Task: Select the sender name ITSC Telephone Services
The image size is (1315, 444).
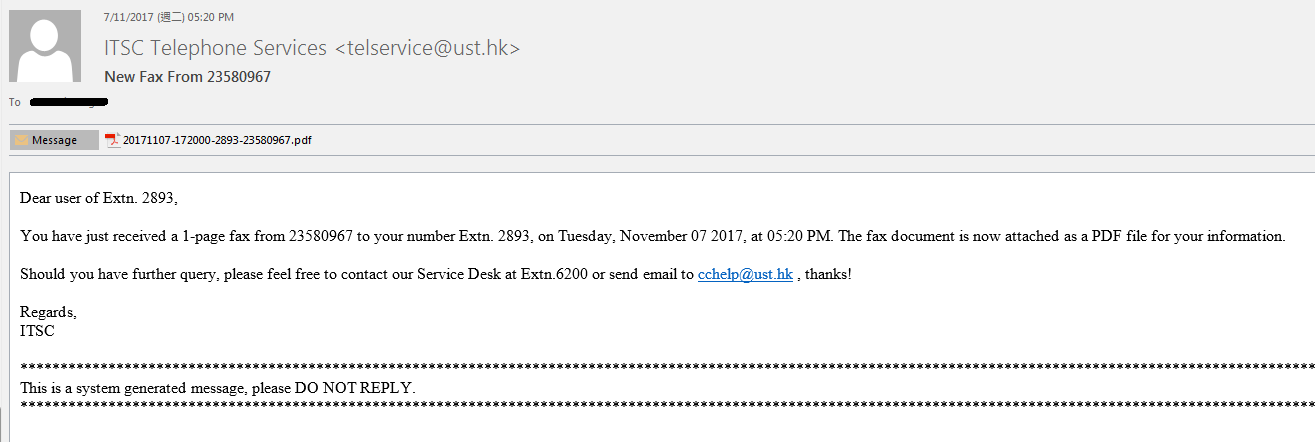Action: pos(215,48)
